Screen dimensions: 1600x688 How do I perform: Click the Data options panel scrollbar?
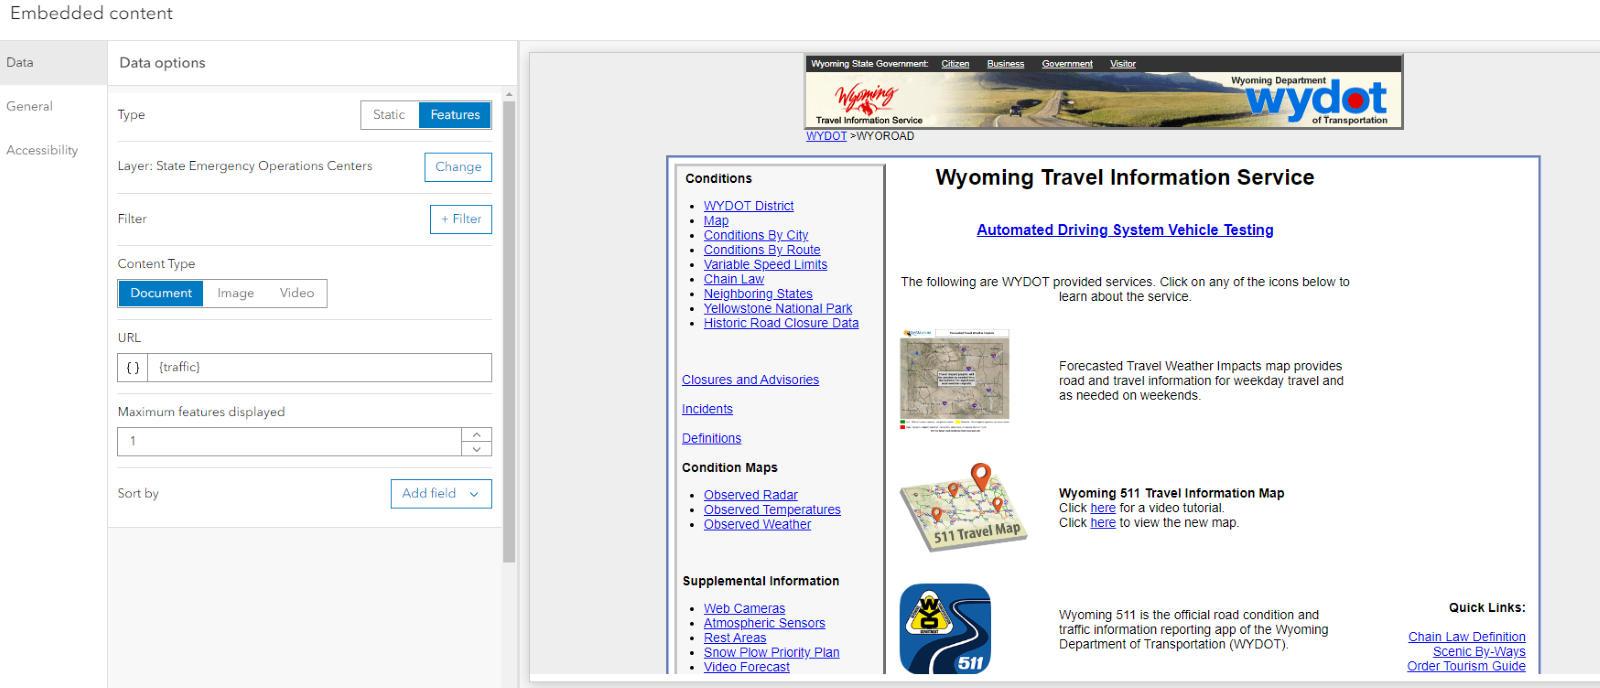click(509, 330)
